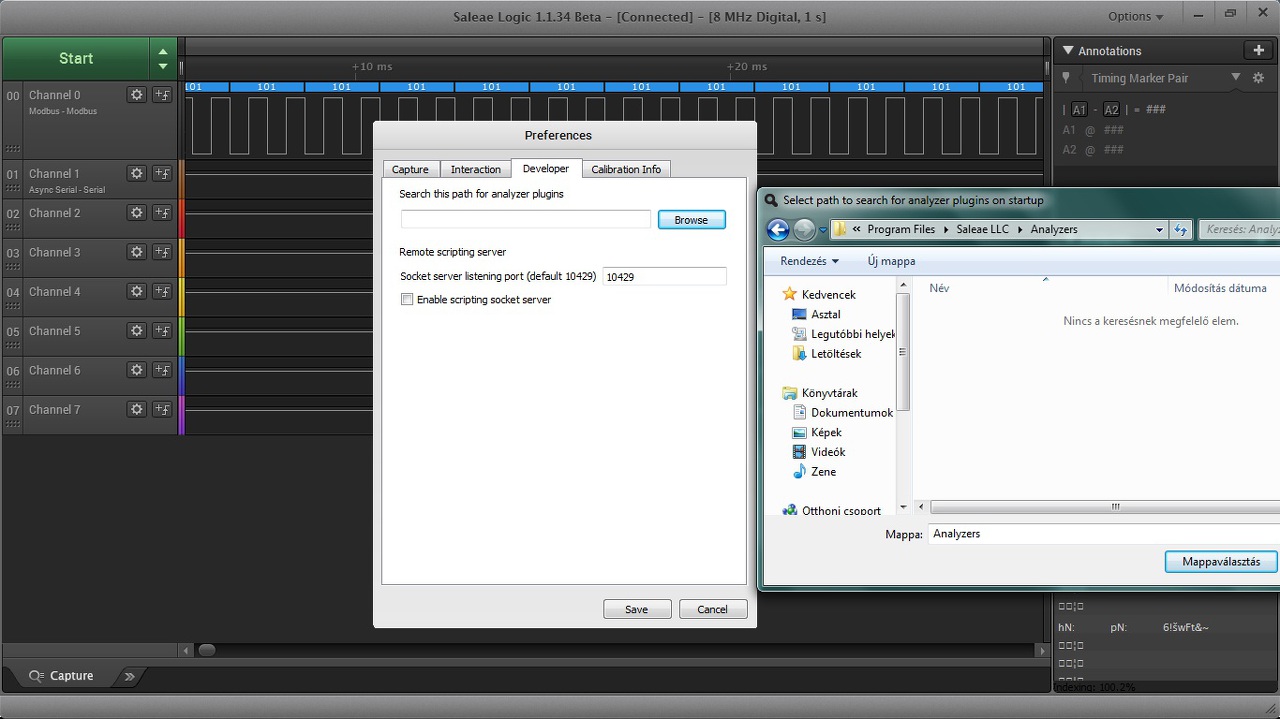Browse for analyzer plugins path
Image resolution: width=1280 pixels, height=719 pixels.
(x=691, y=220)
